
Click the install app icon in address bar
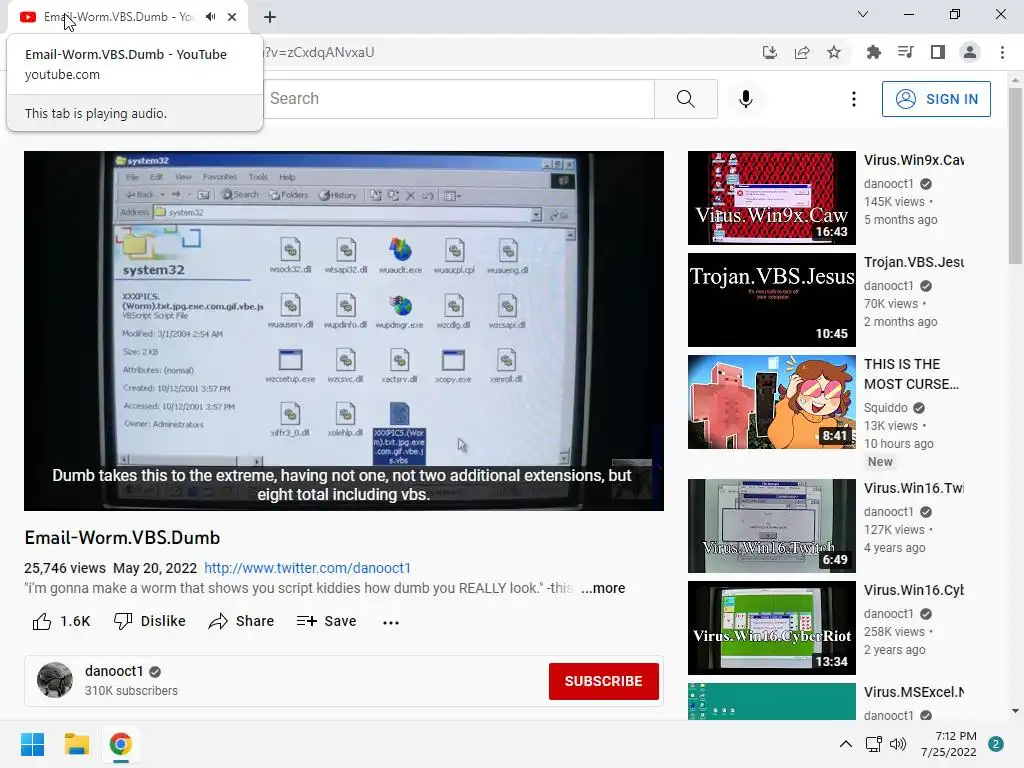point(770,53)
